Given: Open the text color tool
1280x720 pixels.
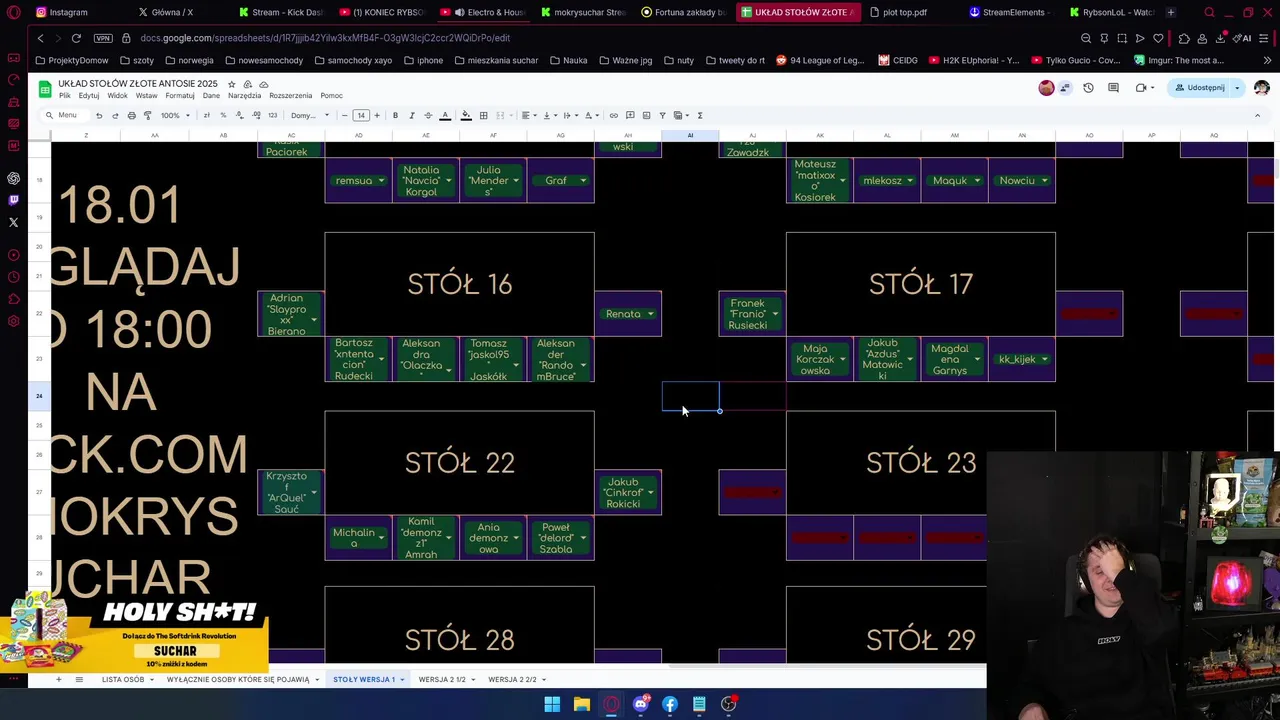Looking at the screenshot, I should coord(445,115).
